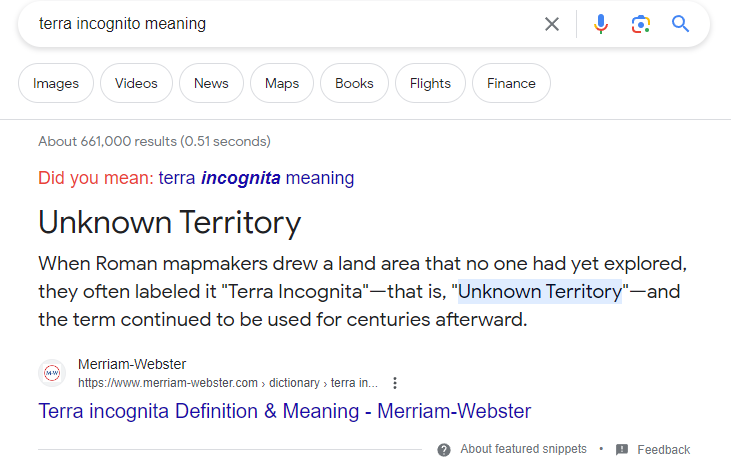731x471 pixels.
Task: Select the Maps filter chip
Action: click(x=282, y=83)
